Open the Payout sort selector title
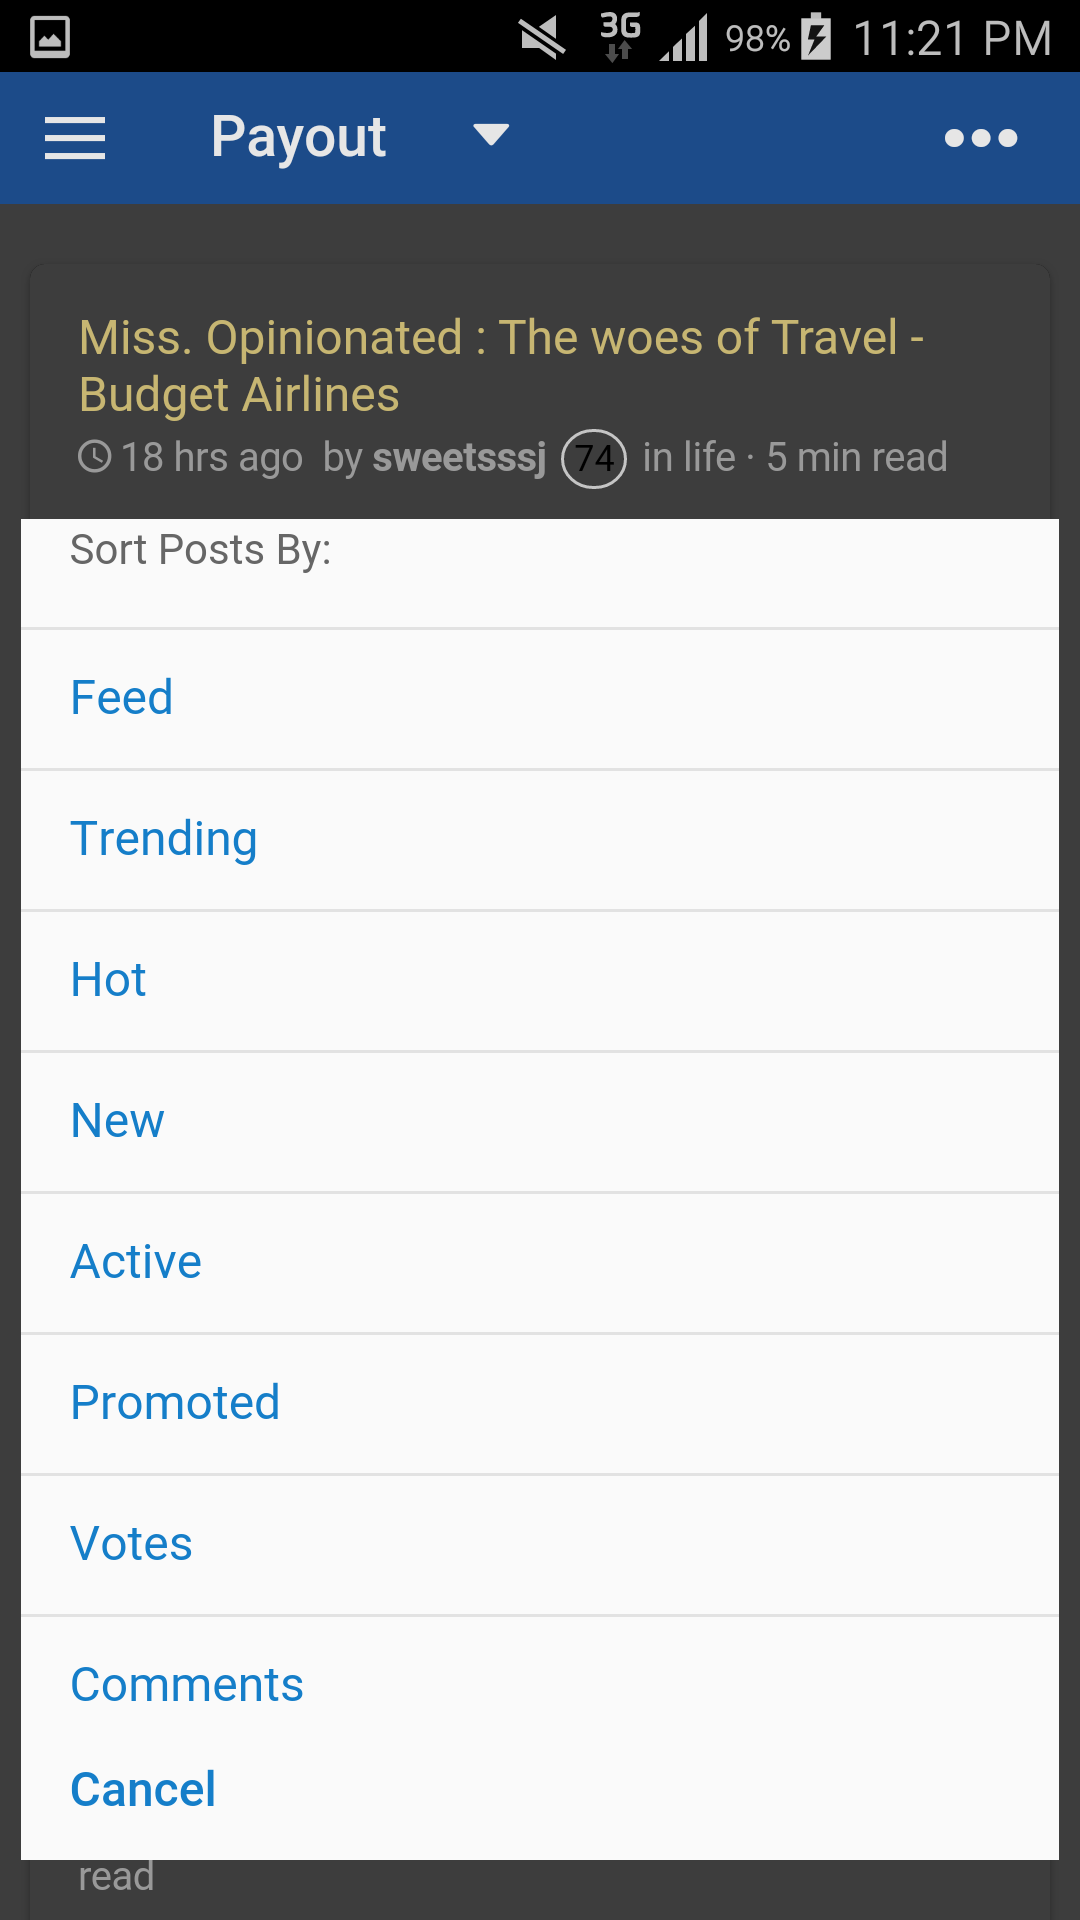This screenshot has height=1920, width=1080. pyautogui.click(x=298, y=137)
